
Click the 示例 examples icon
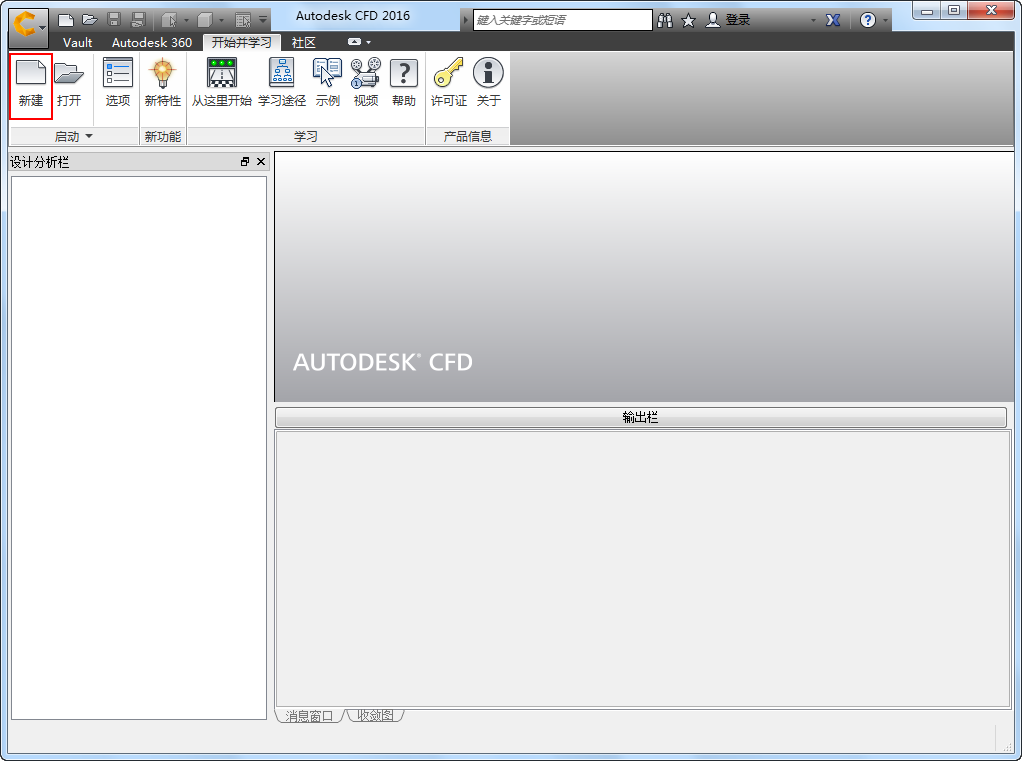327,72
